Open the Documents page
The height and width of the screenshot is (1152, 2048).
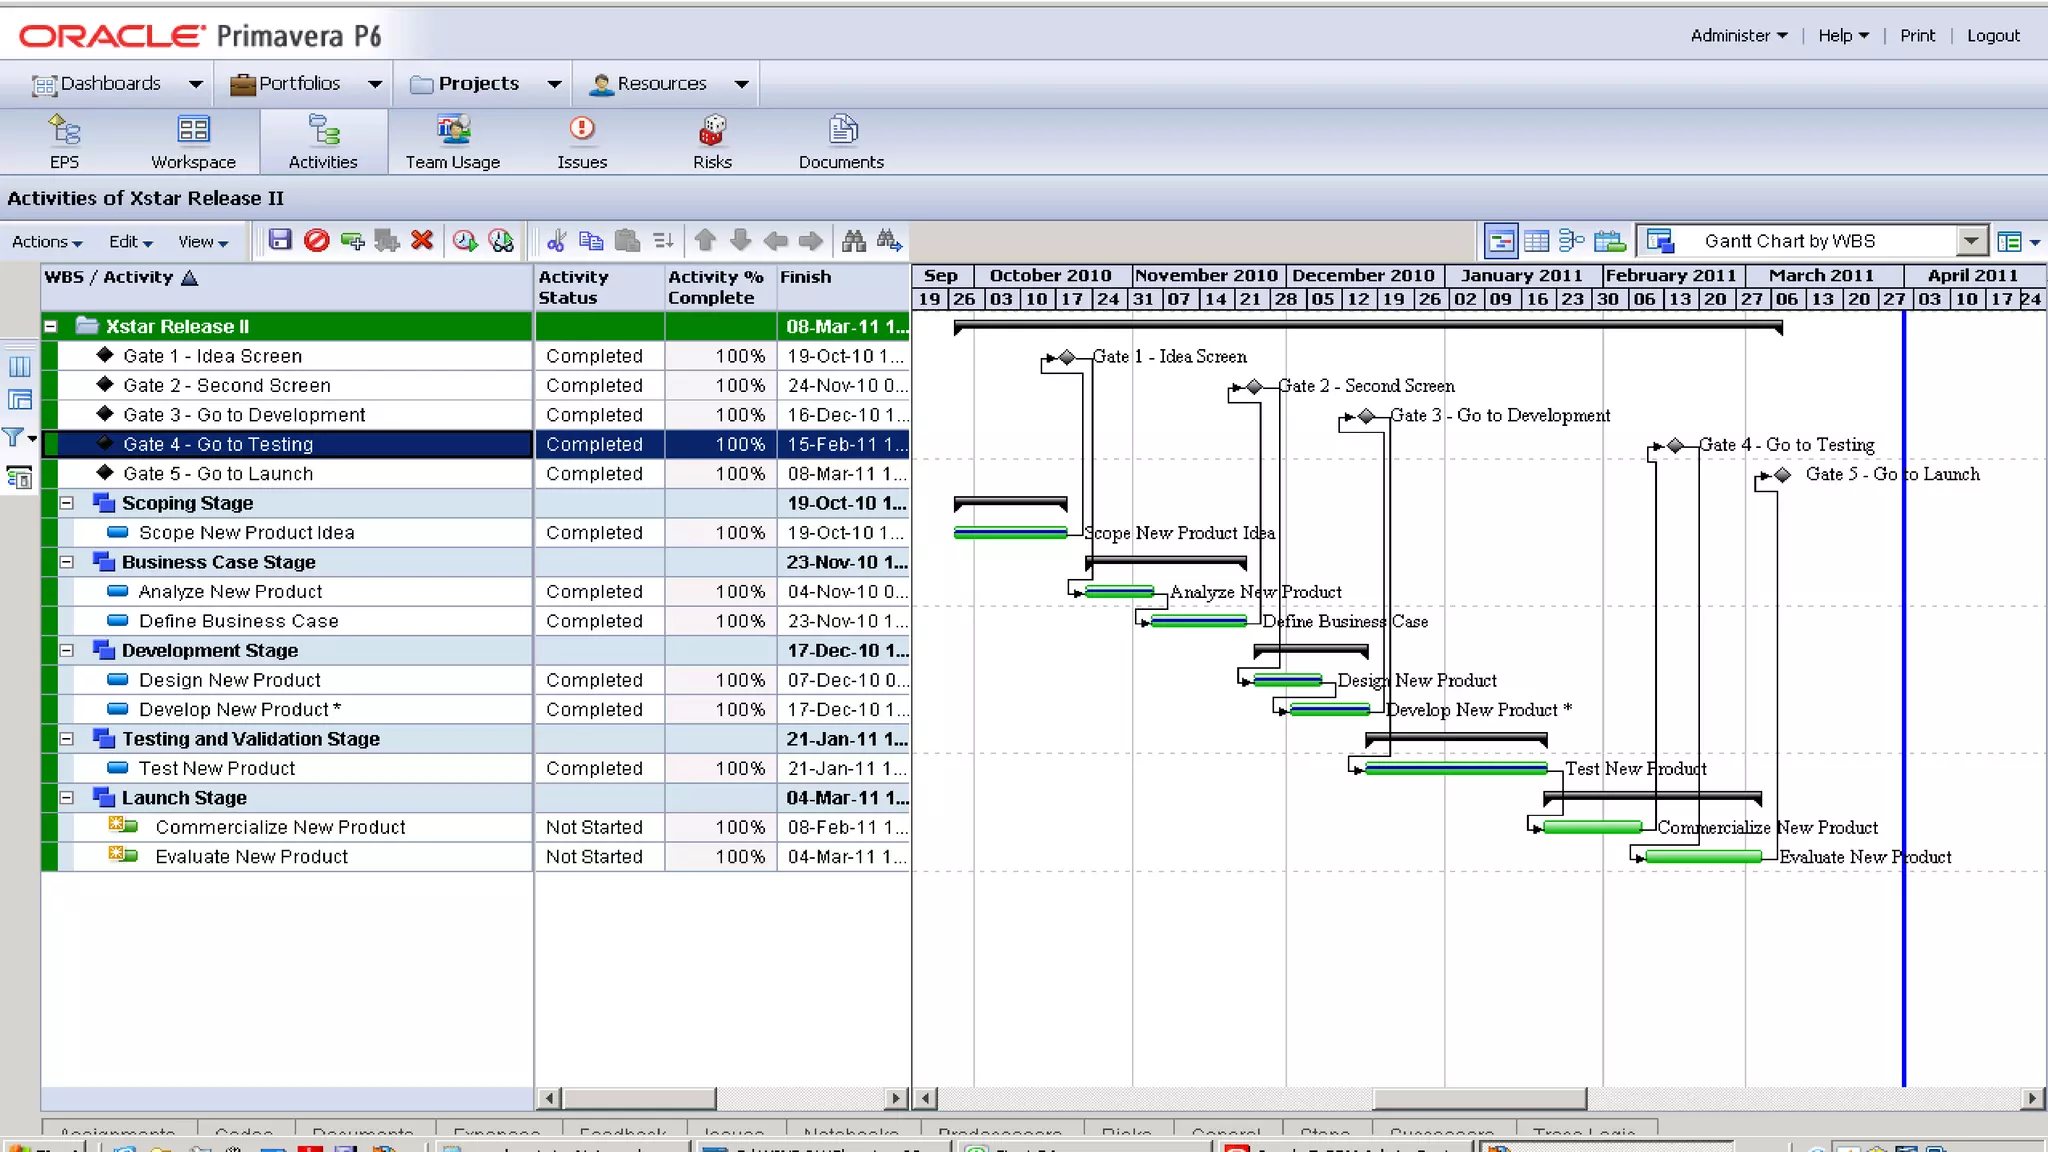pyautogui.click(x=841, y=142)
